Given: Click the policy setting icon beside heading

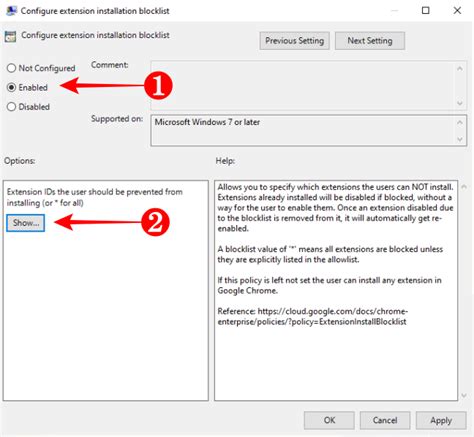Looking at the screenshot, I should click(x=10, y=36).
